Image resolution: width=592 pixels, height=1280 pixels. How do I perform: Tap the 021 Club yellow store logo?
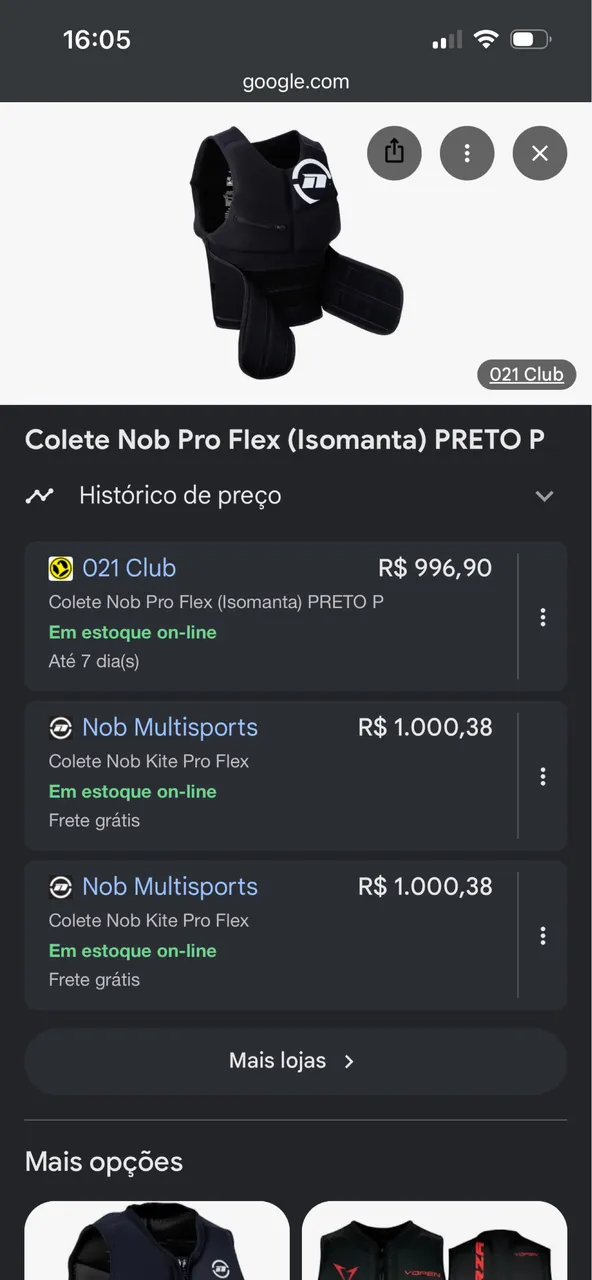pos(61,569)
